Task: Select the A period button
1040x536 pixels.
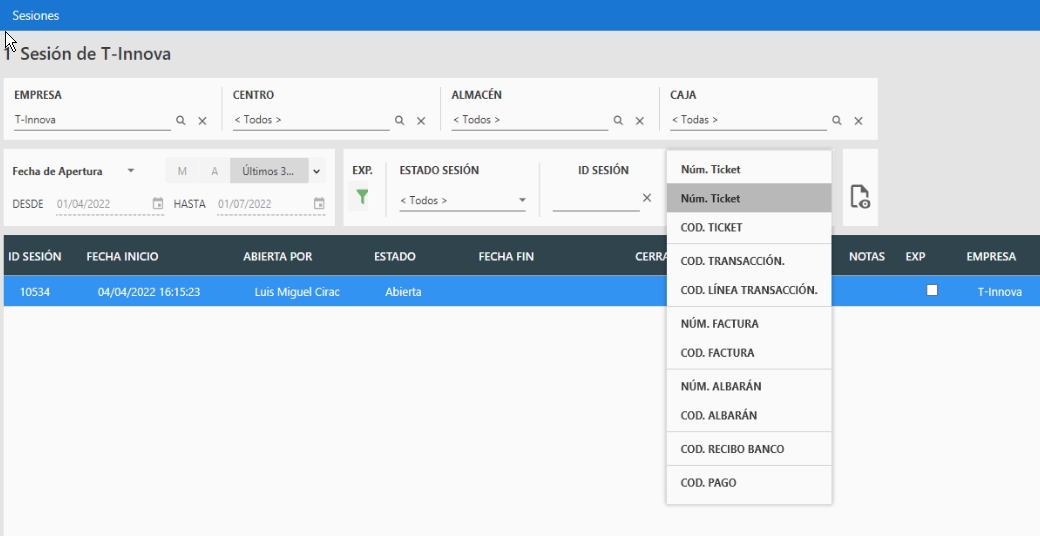Action: [x=214, y=171]
